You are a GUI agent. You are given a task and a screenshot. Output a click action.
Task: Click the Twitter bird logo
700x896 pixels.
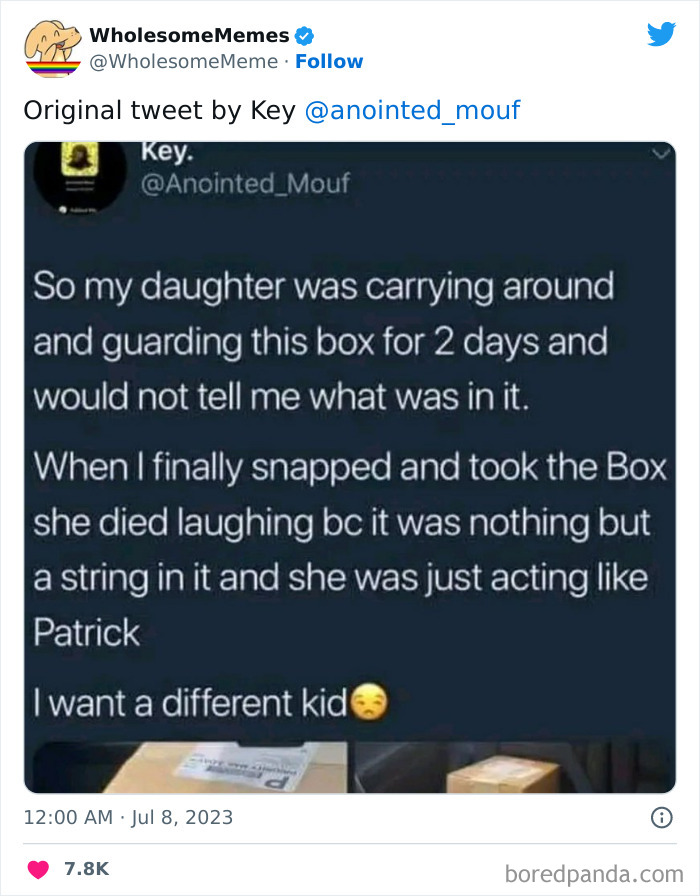[x=662, y=33]
